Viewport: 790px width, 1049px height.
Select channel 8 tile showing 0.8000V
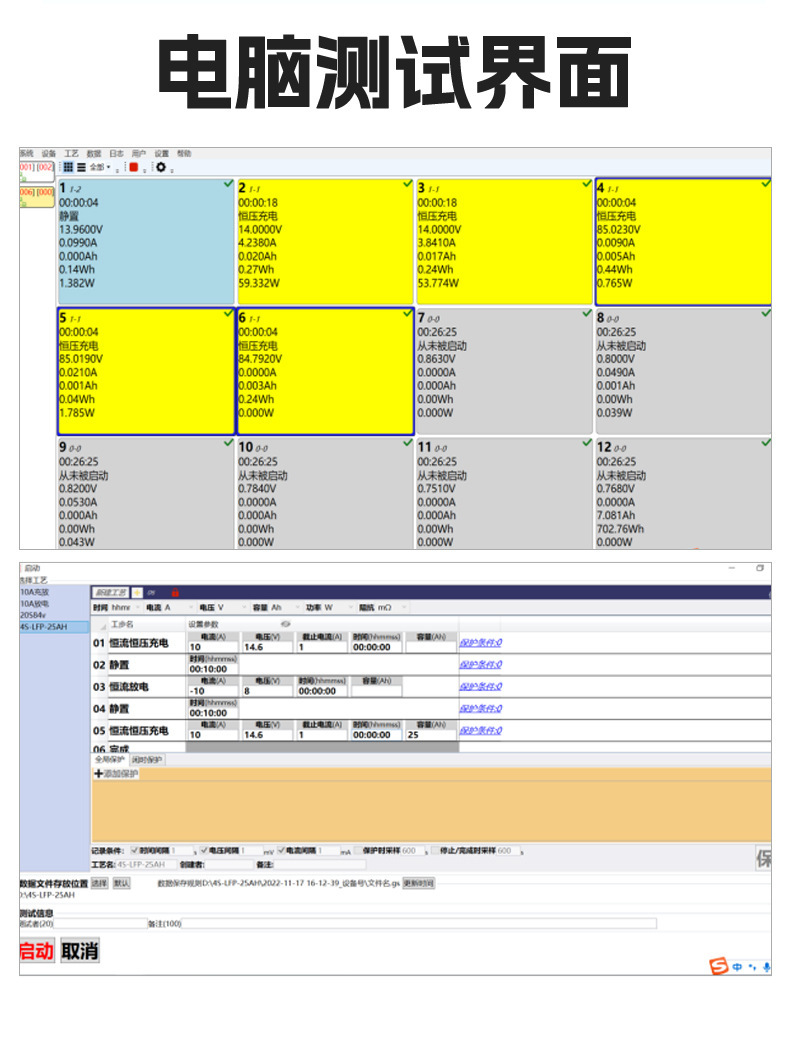683,371
